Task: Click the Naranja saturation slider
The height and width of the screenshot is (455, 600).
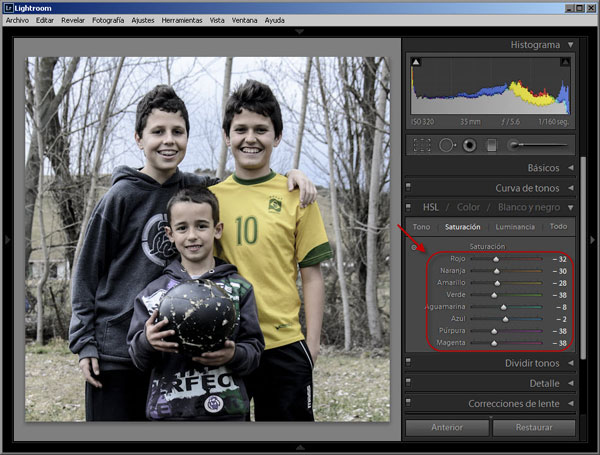Action: click(x=506, y=271)
